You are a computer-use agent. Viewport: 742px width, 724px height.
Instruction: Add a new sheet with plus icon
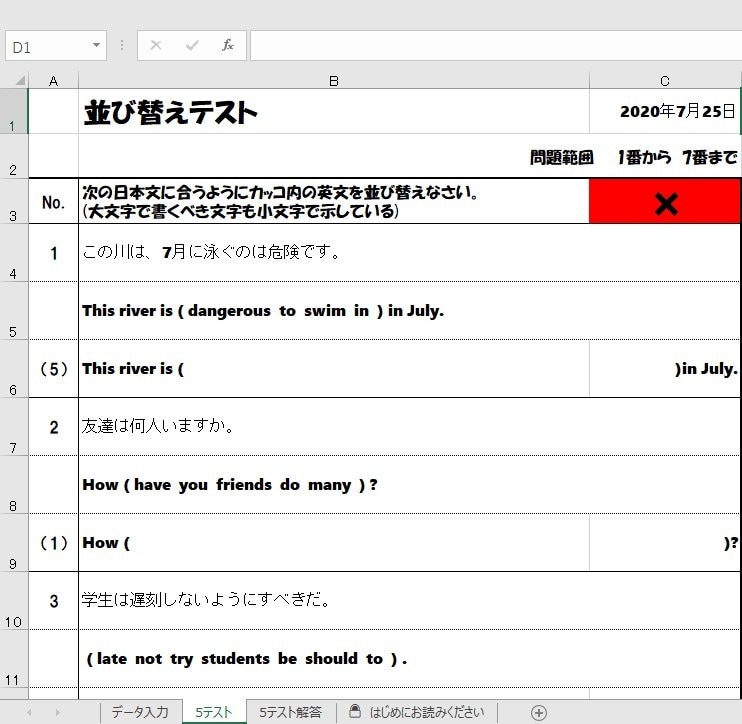click(539, 712)
